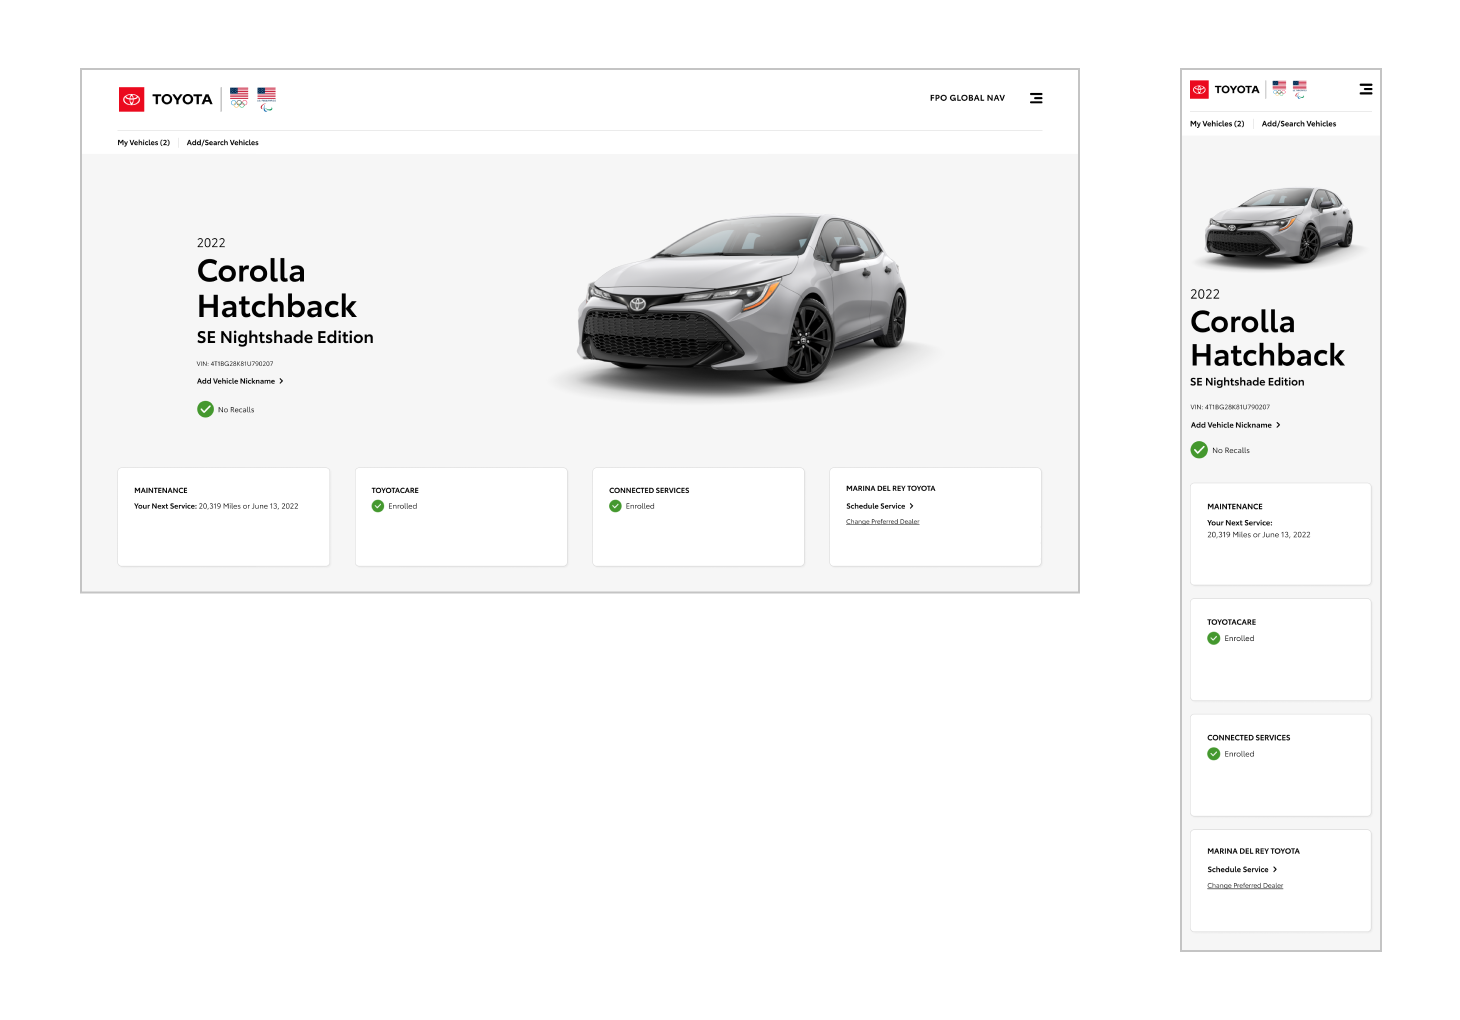Image resolution: width=1460 pixels, height=1020 pixels.
Task: Click Add Vehicle Nickname link in mobile view
Action: tap(1235, 425)
